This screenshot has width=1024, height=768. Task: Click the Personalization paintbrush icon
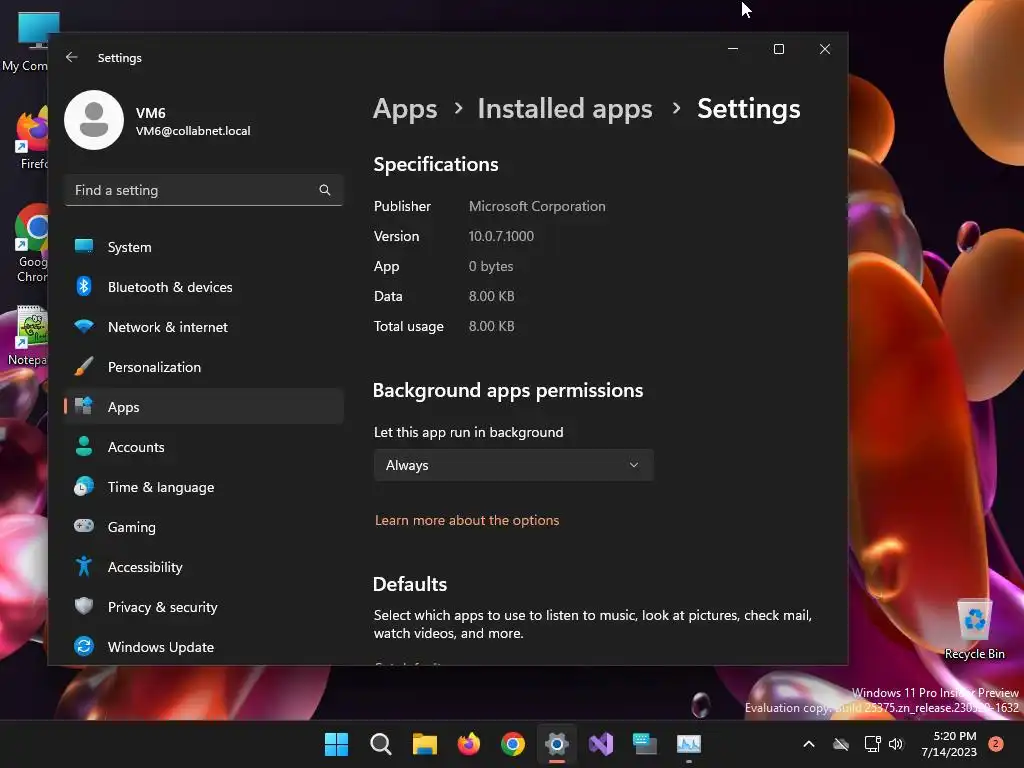coord(84,366)
